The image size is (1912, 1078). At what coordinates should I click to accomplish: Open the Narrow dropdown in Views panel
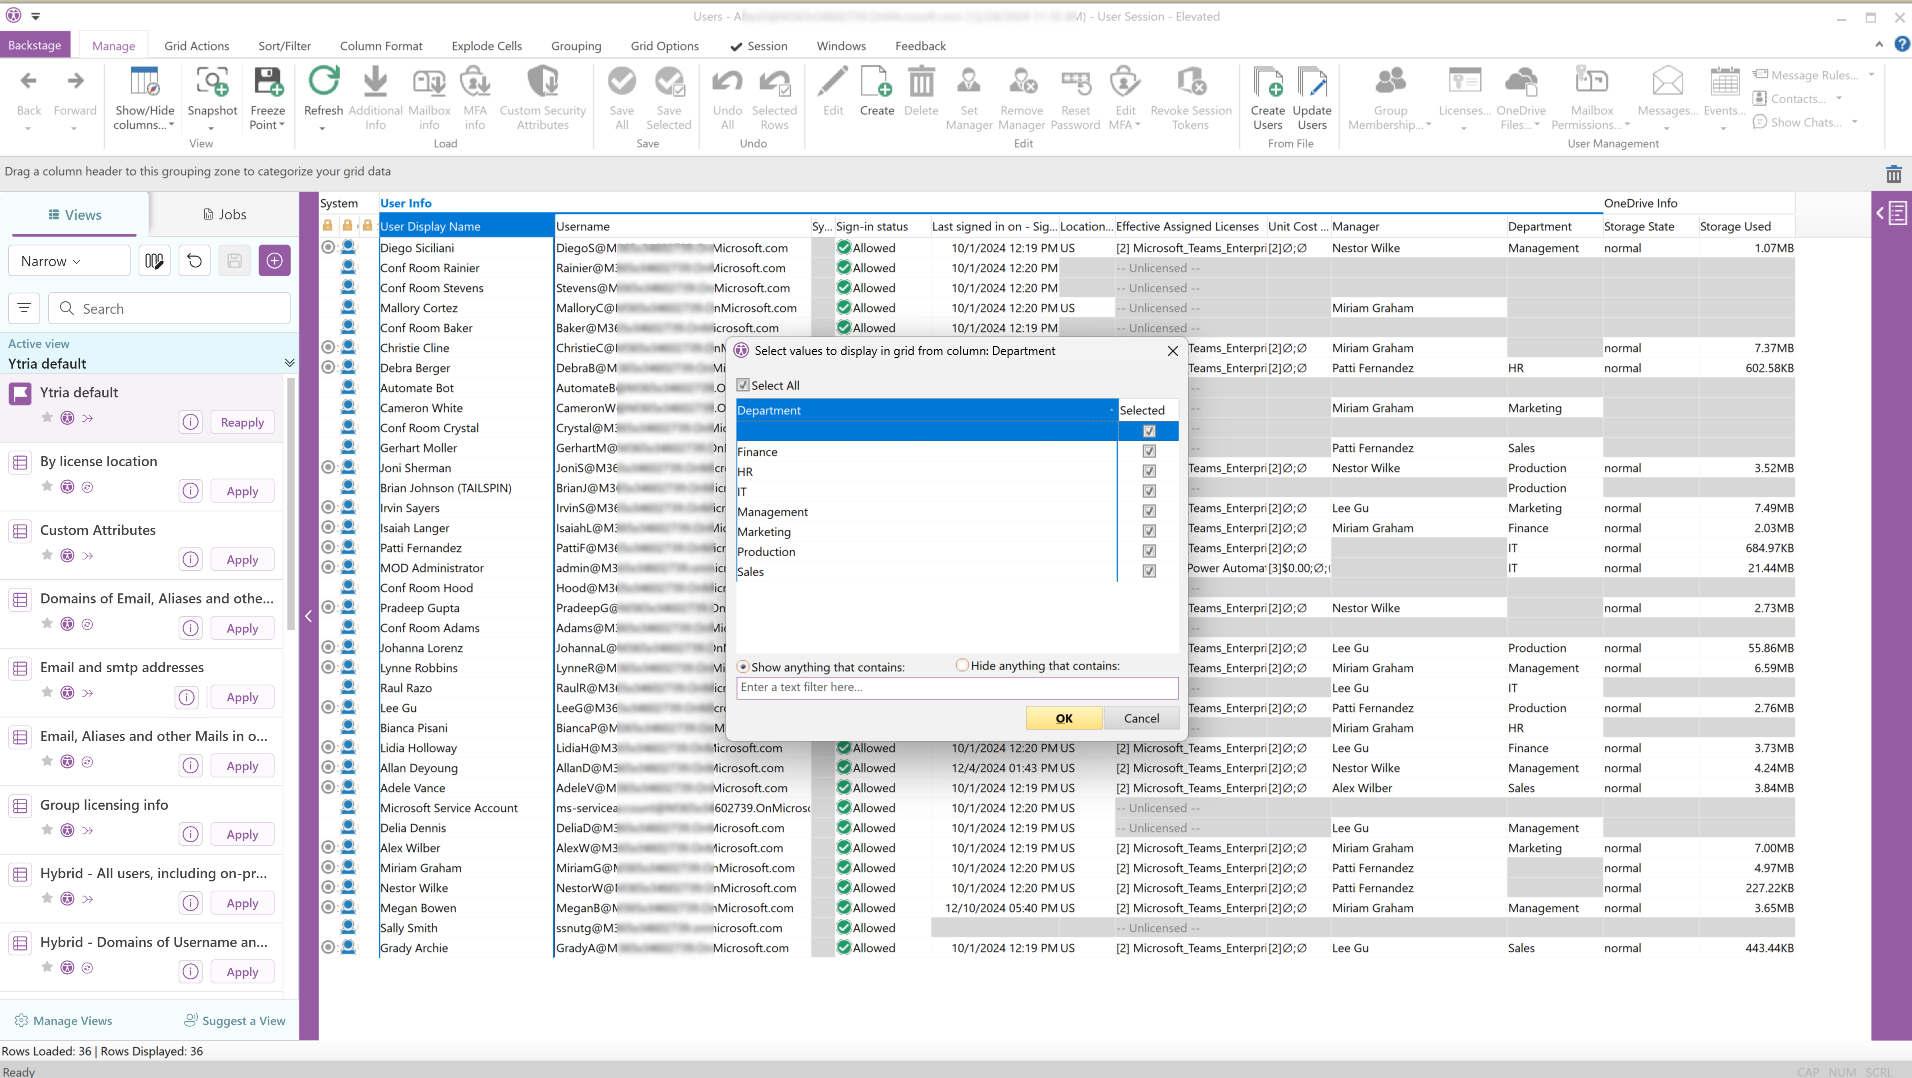[x=70, y=261]
